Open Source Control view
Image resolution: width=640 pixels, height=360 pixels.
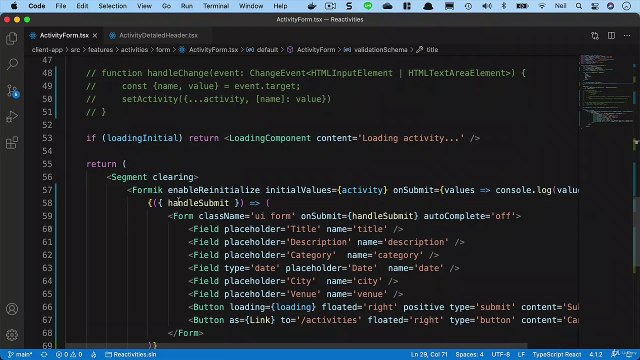point(12,91)
